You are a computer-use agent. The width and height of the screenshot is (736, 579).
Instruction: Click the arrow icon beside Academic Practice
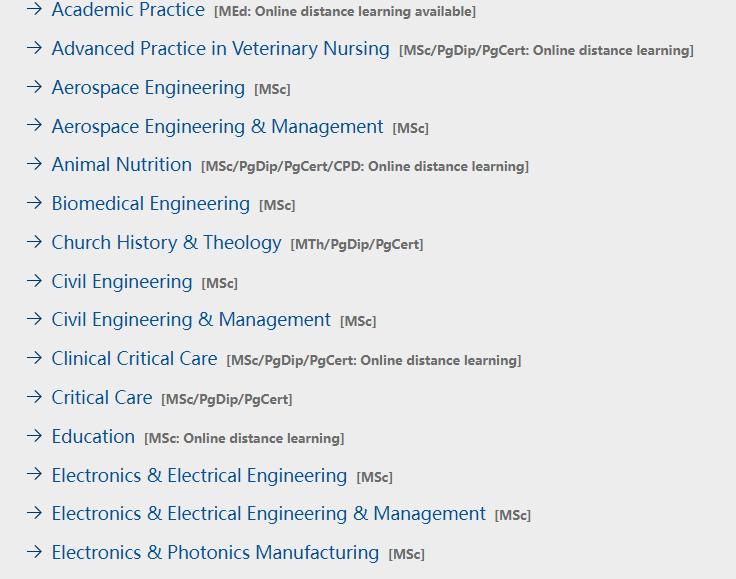click(x=34, y=9)
